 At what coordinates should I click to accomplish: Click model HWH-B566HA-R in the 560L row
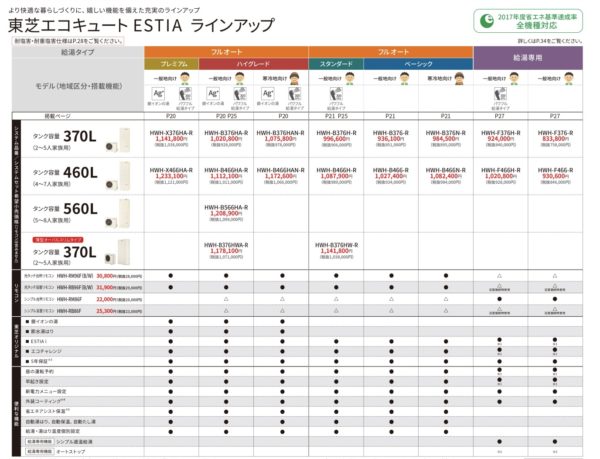click(226, 213)
